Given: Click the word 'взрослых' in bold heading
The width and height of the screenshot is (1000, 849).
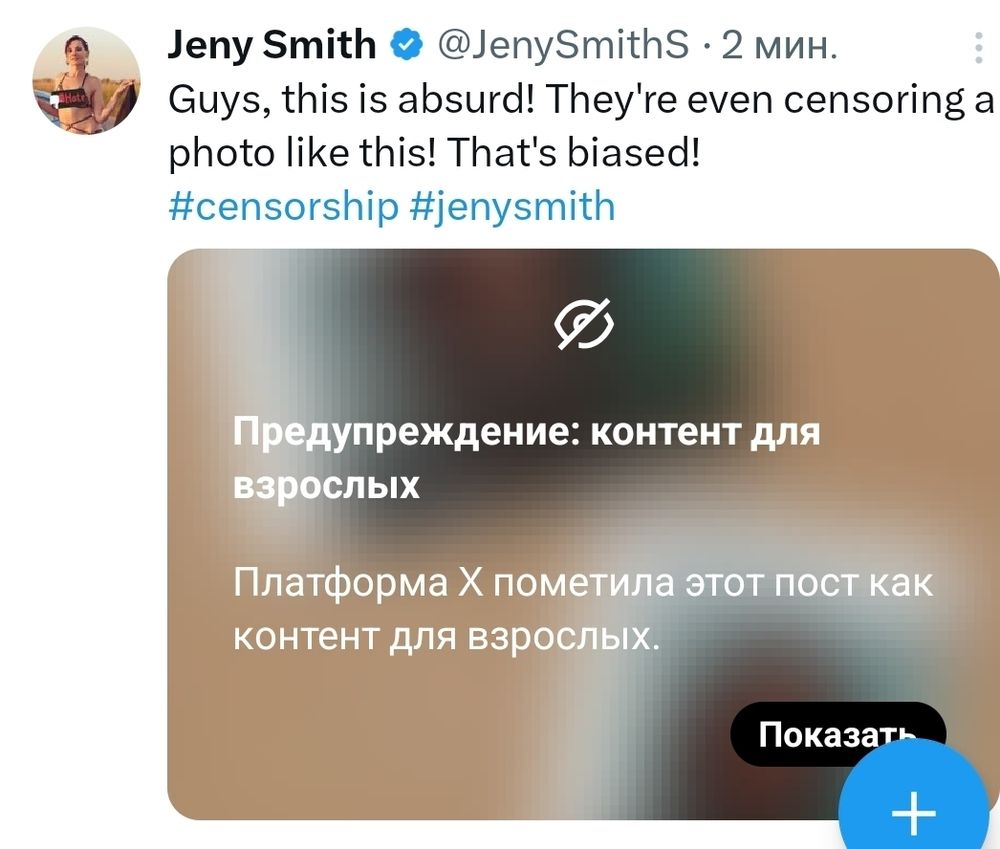Looking at the screenshot, I should tap(326, 486).
